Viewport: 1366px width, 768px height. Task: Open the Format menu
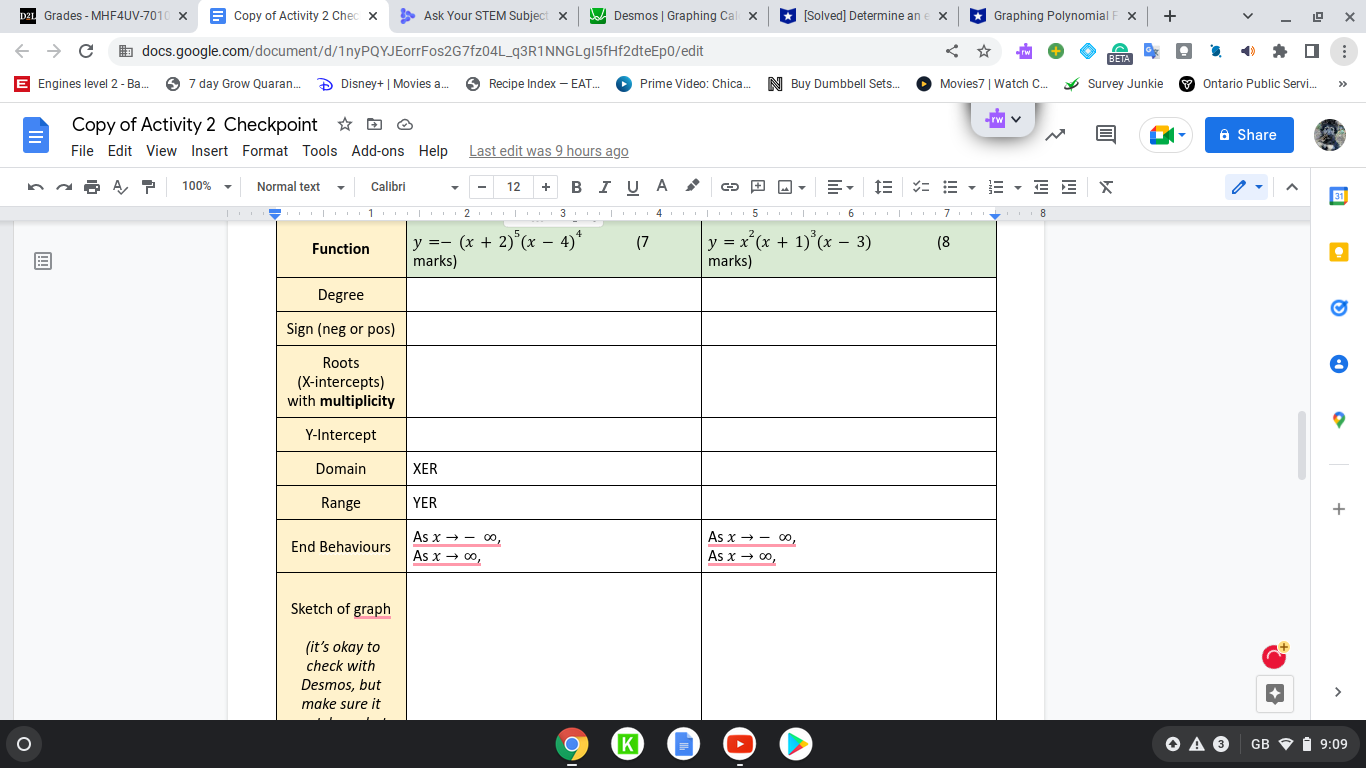coord(265,151)
